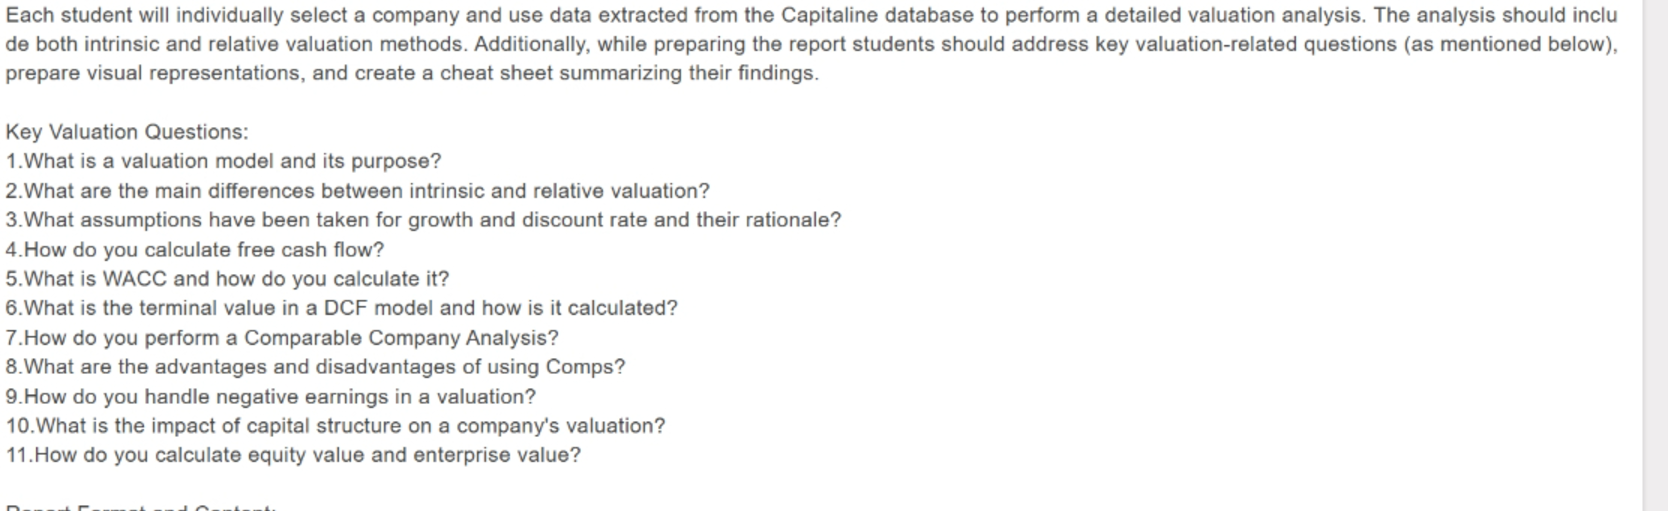This screenshot has height=511, width=1668.
Task: Click question 9 about handling negative earnings
Action: (270, 397)
